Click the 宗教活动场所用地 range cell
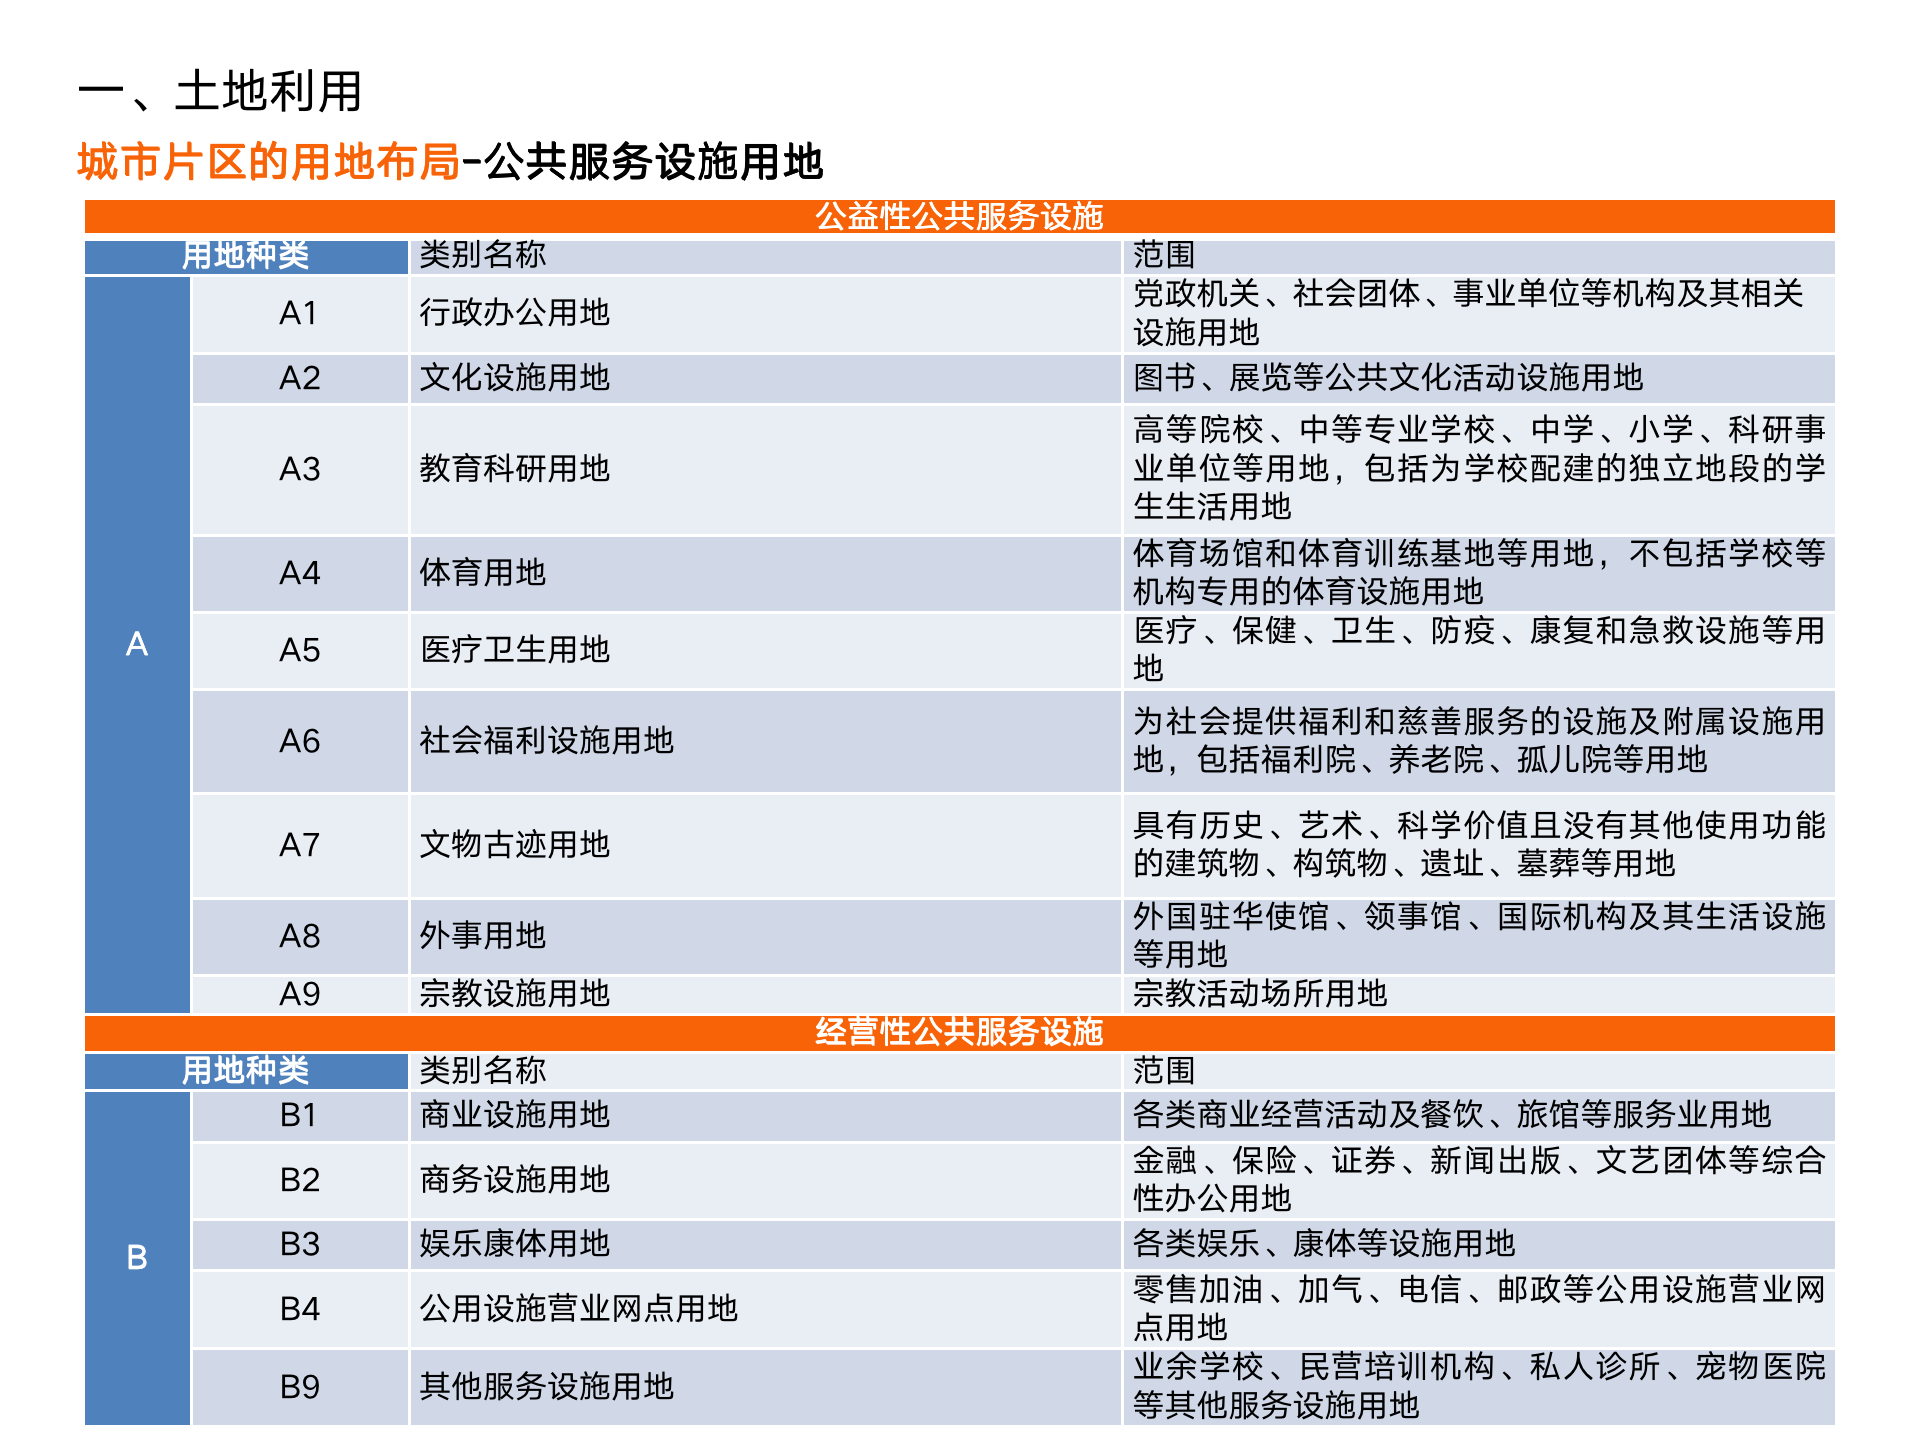 tap(1260, 994)
